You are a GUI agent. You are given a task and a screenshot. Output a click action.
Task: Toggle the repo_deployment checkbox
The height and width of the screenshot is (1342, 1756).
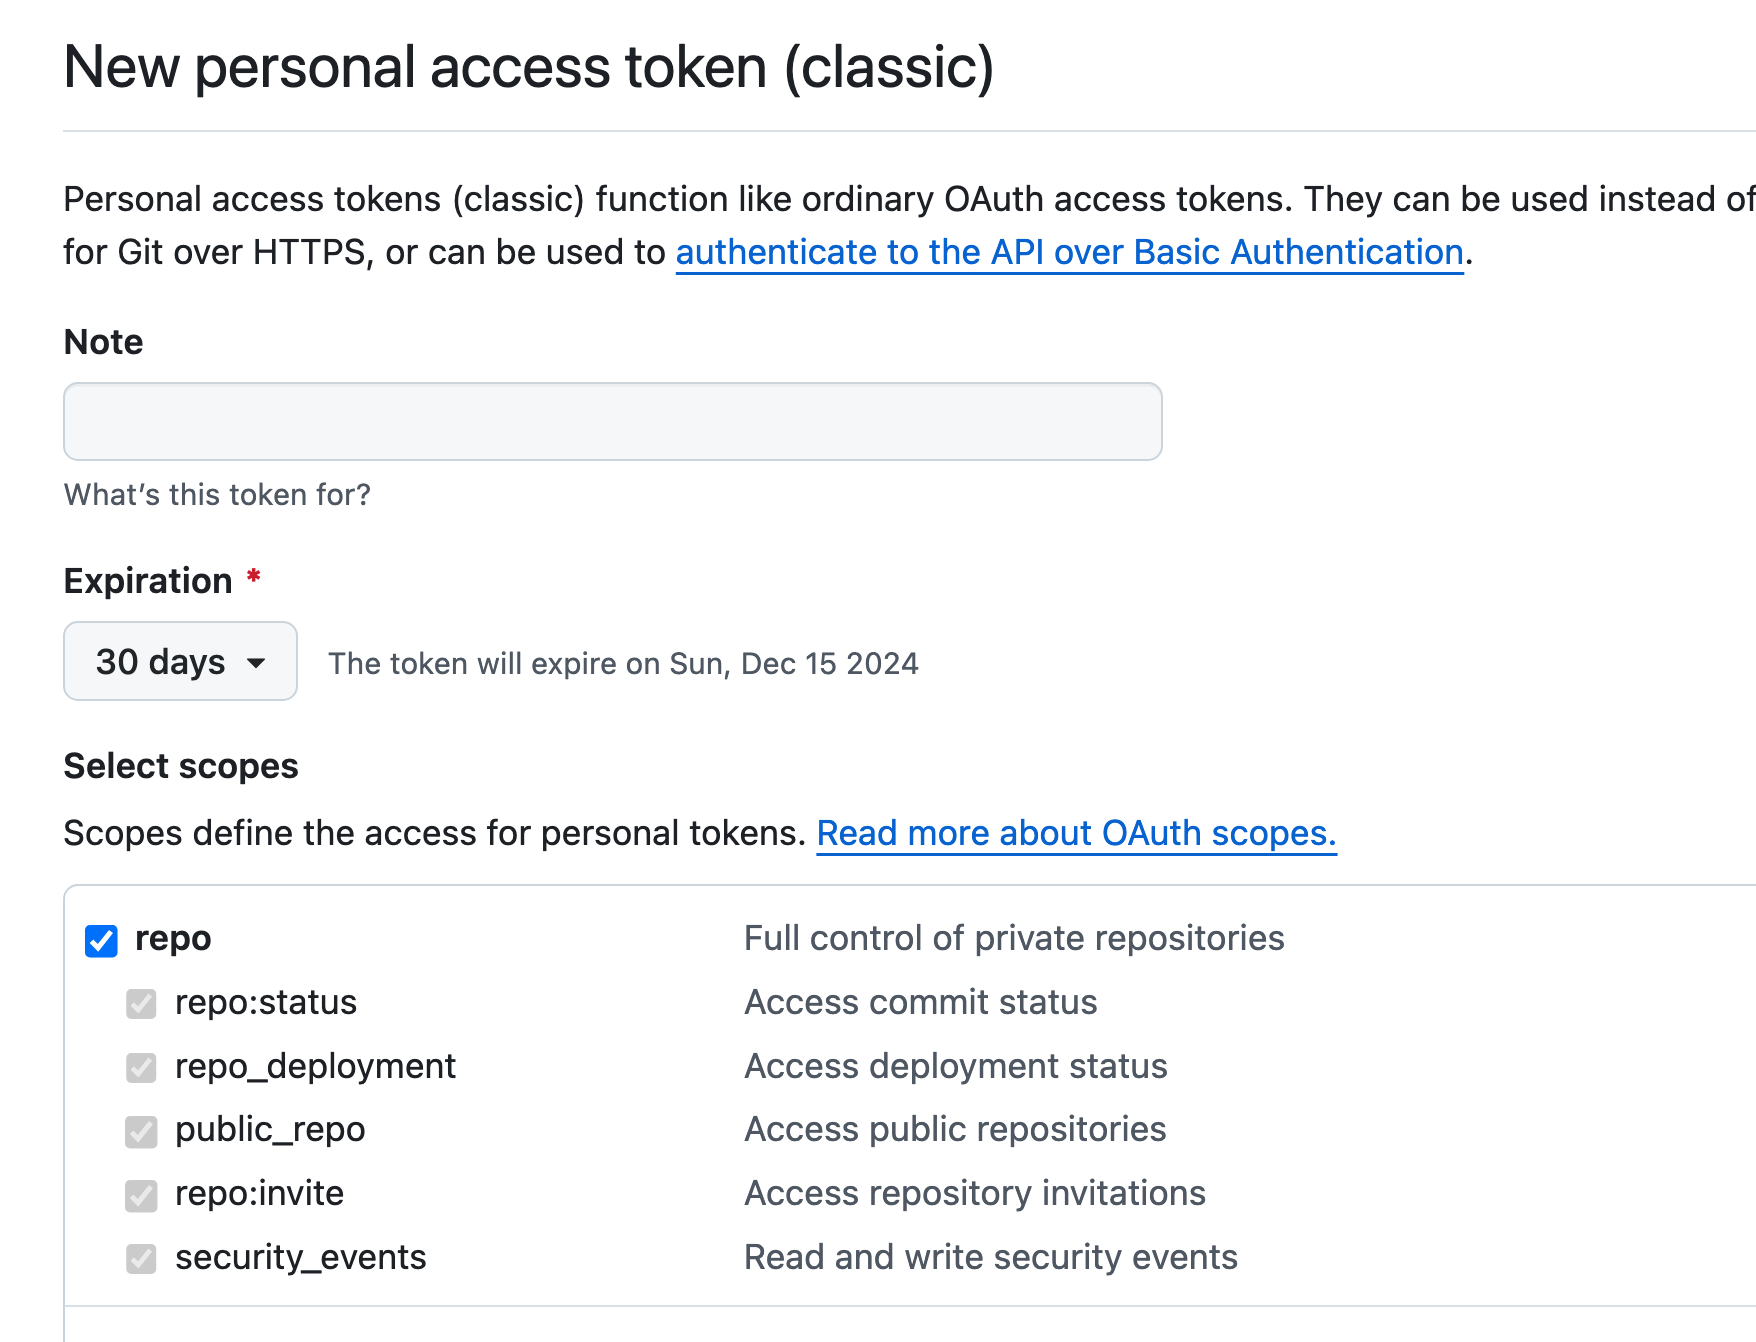(141, 1067)
